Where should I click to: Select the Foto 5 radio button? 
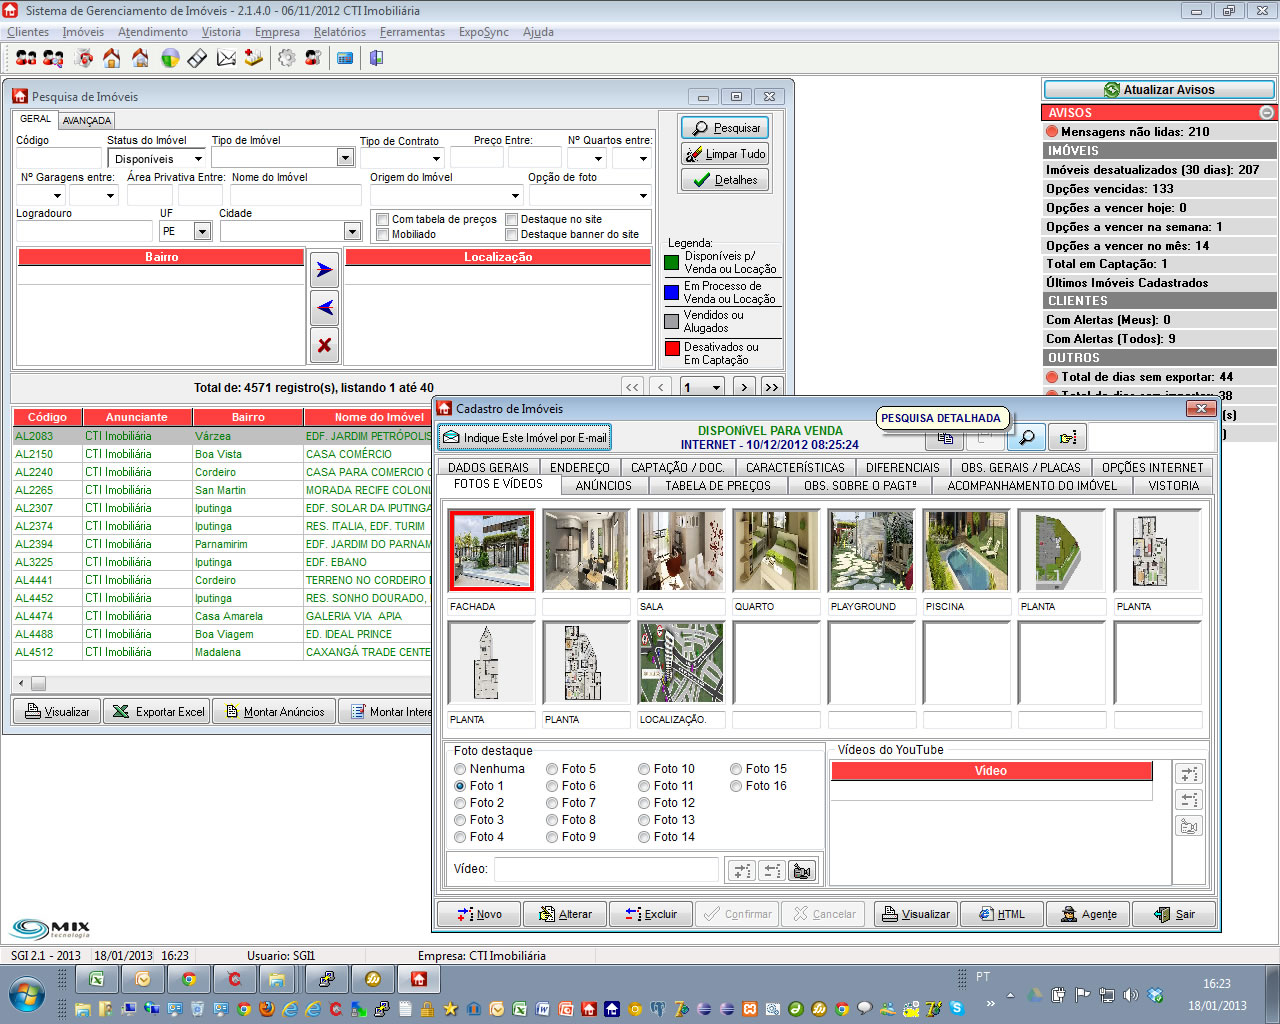coord(552,769)
